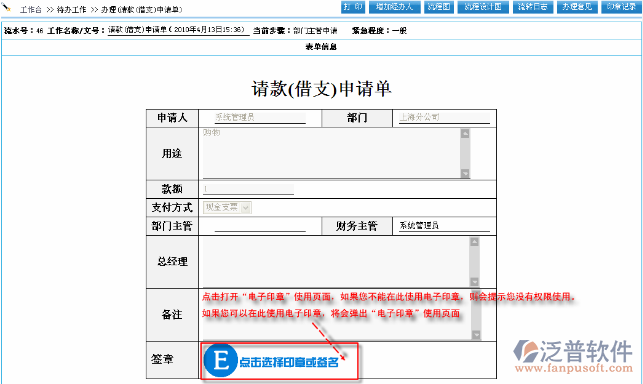
Task: Click the 增加经办人 button
Action: click(394, 7)
